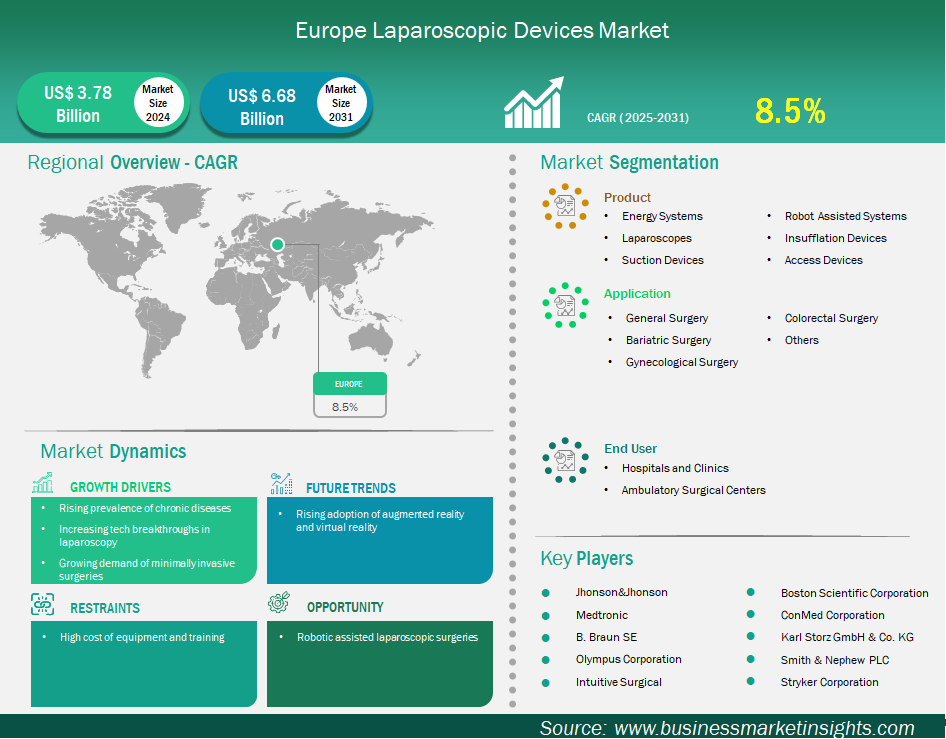Click the US$ 3.78 Billion pill
Image resolution: width=946 pixels, height=739 pixels.
point(104,103)
